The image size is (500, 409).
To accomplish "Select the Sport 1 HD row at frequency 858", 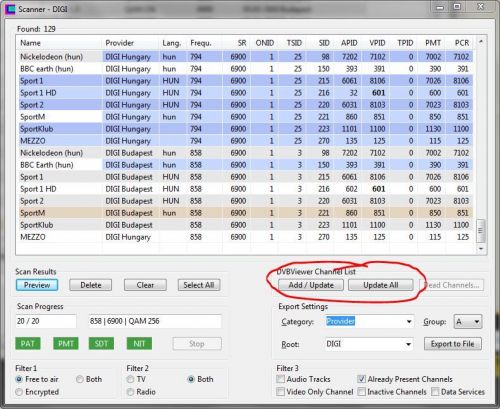I will pyautogui.click(x=245, y=189).
